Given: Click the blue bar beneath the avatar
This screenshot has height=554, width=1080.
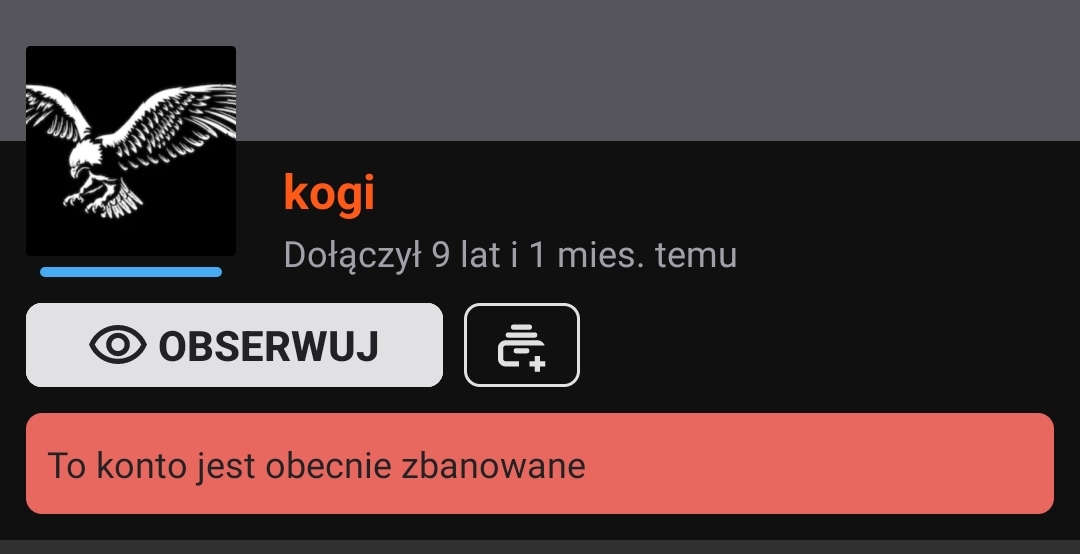Looking at the screenshot, I should pyautogui.click(x=131, y=272).
